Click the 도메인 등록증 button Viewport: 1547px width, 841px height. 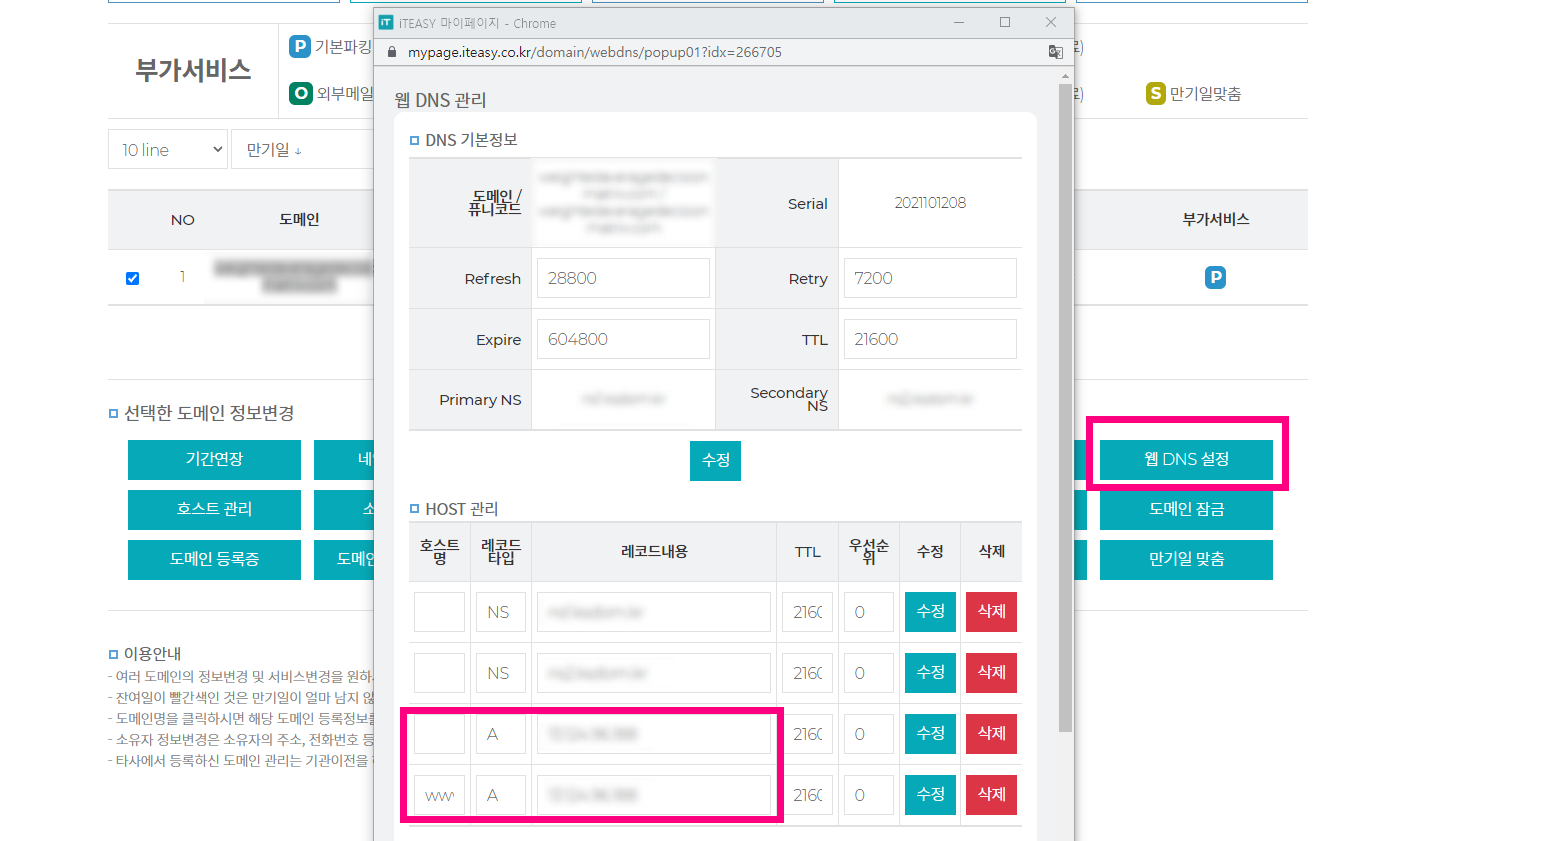(214, 559)
